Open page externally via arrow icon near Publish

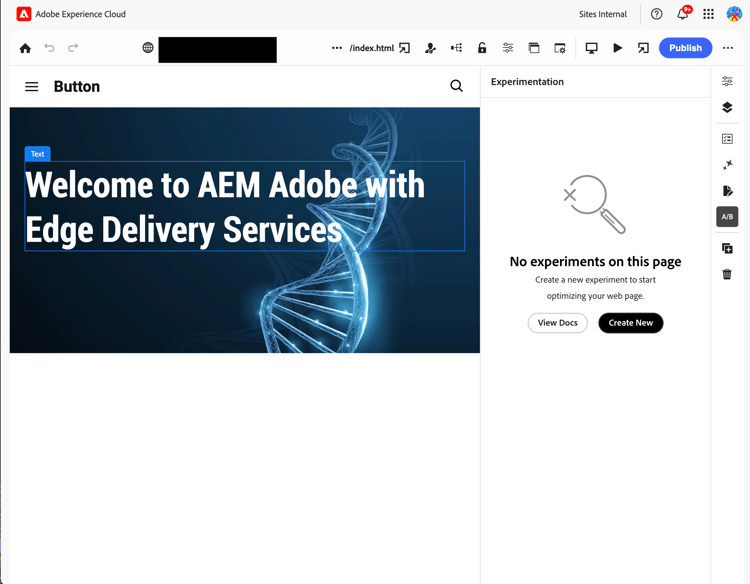click(x=643, y=48)
